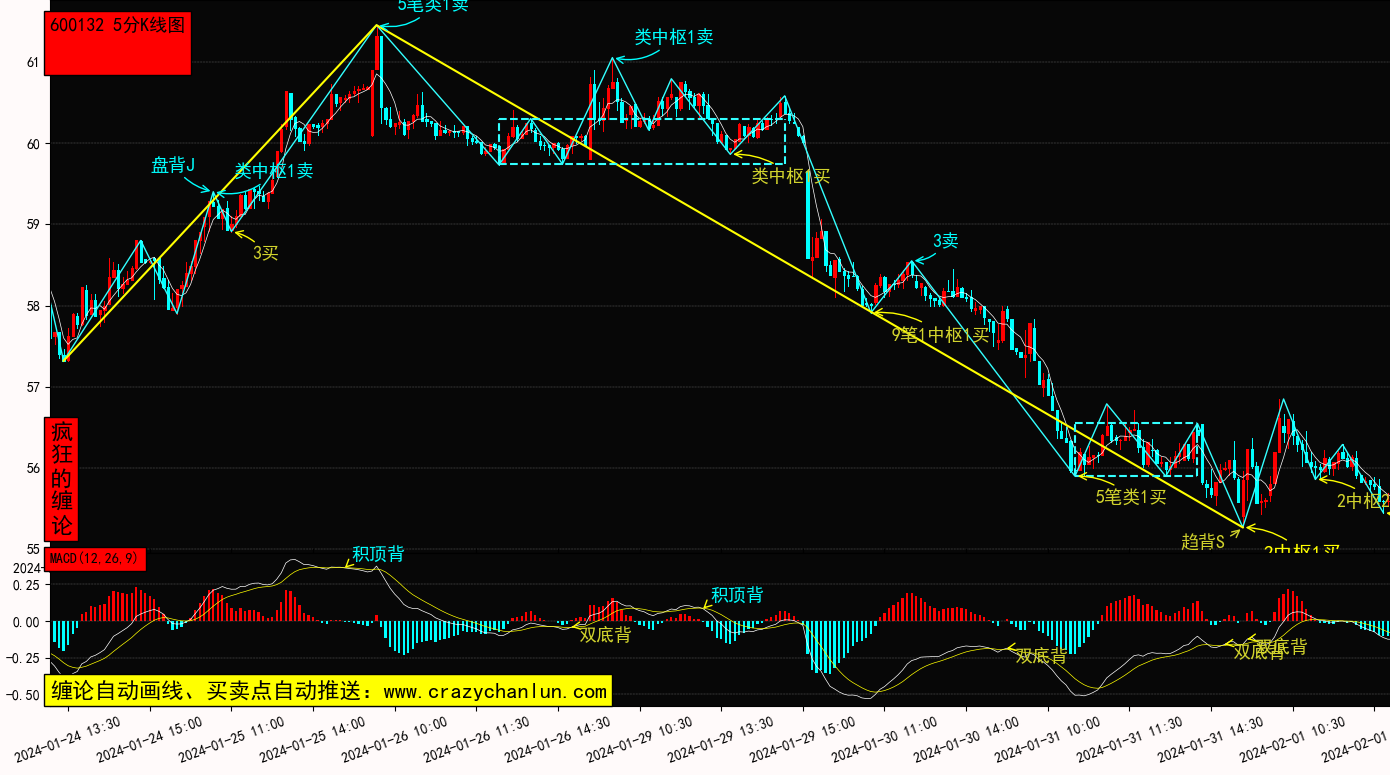Select the 趋背S divergence marker
Image resolution: width=1390 pixels, height=775 pixels.
click(1203, 542)
